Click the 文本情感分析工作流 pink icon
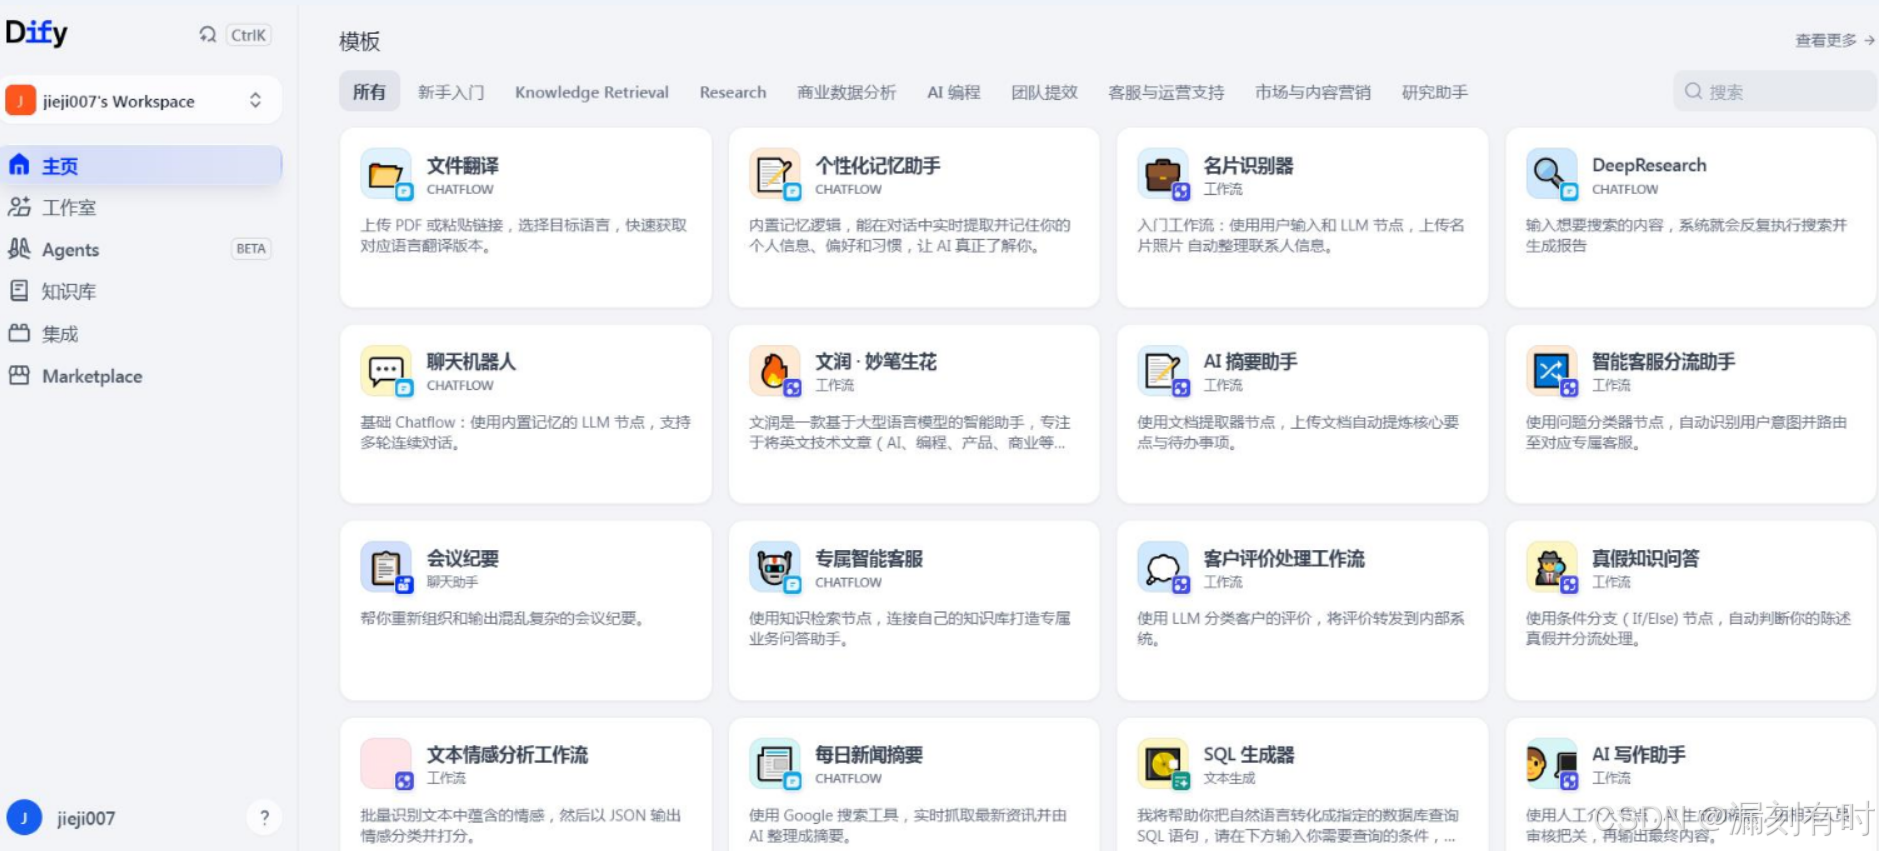This screenshot has height=851, width=1879. click(x=386, y=764)
